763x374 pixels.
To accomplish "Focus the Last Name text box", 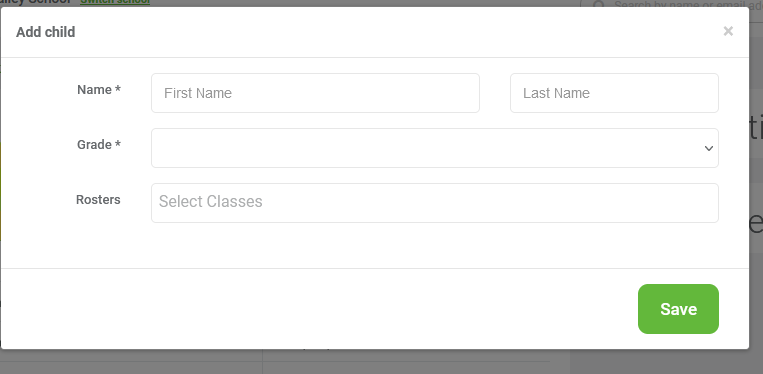I will (x=614, y=93).
